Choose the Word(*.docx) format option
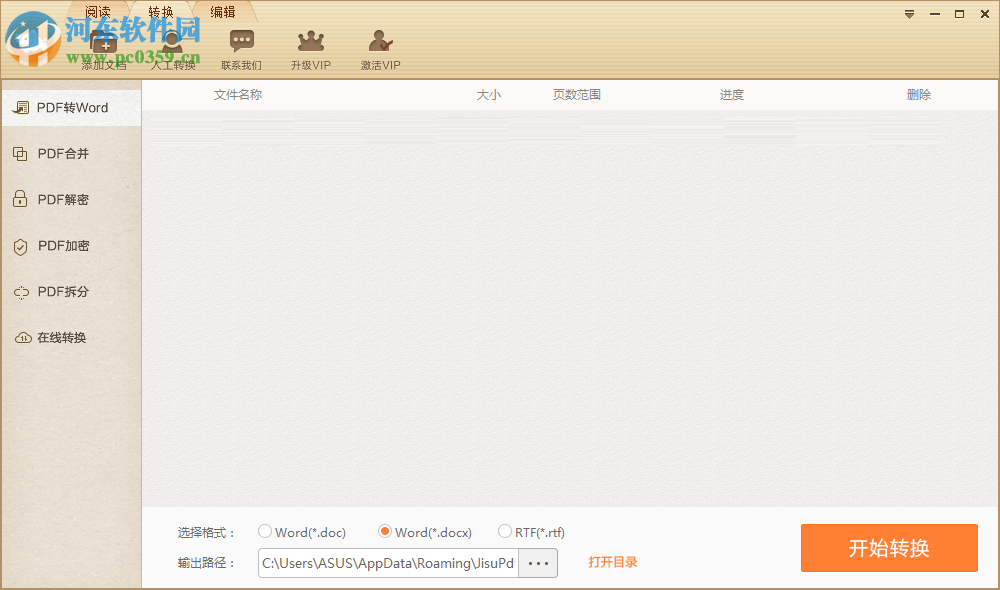This screenshot has width=1000, height=590. [x=385, y=532]
